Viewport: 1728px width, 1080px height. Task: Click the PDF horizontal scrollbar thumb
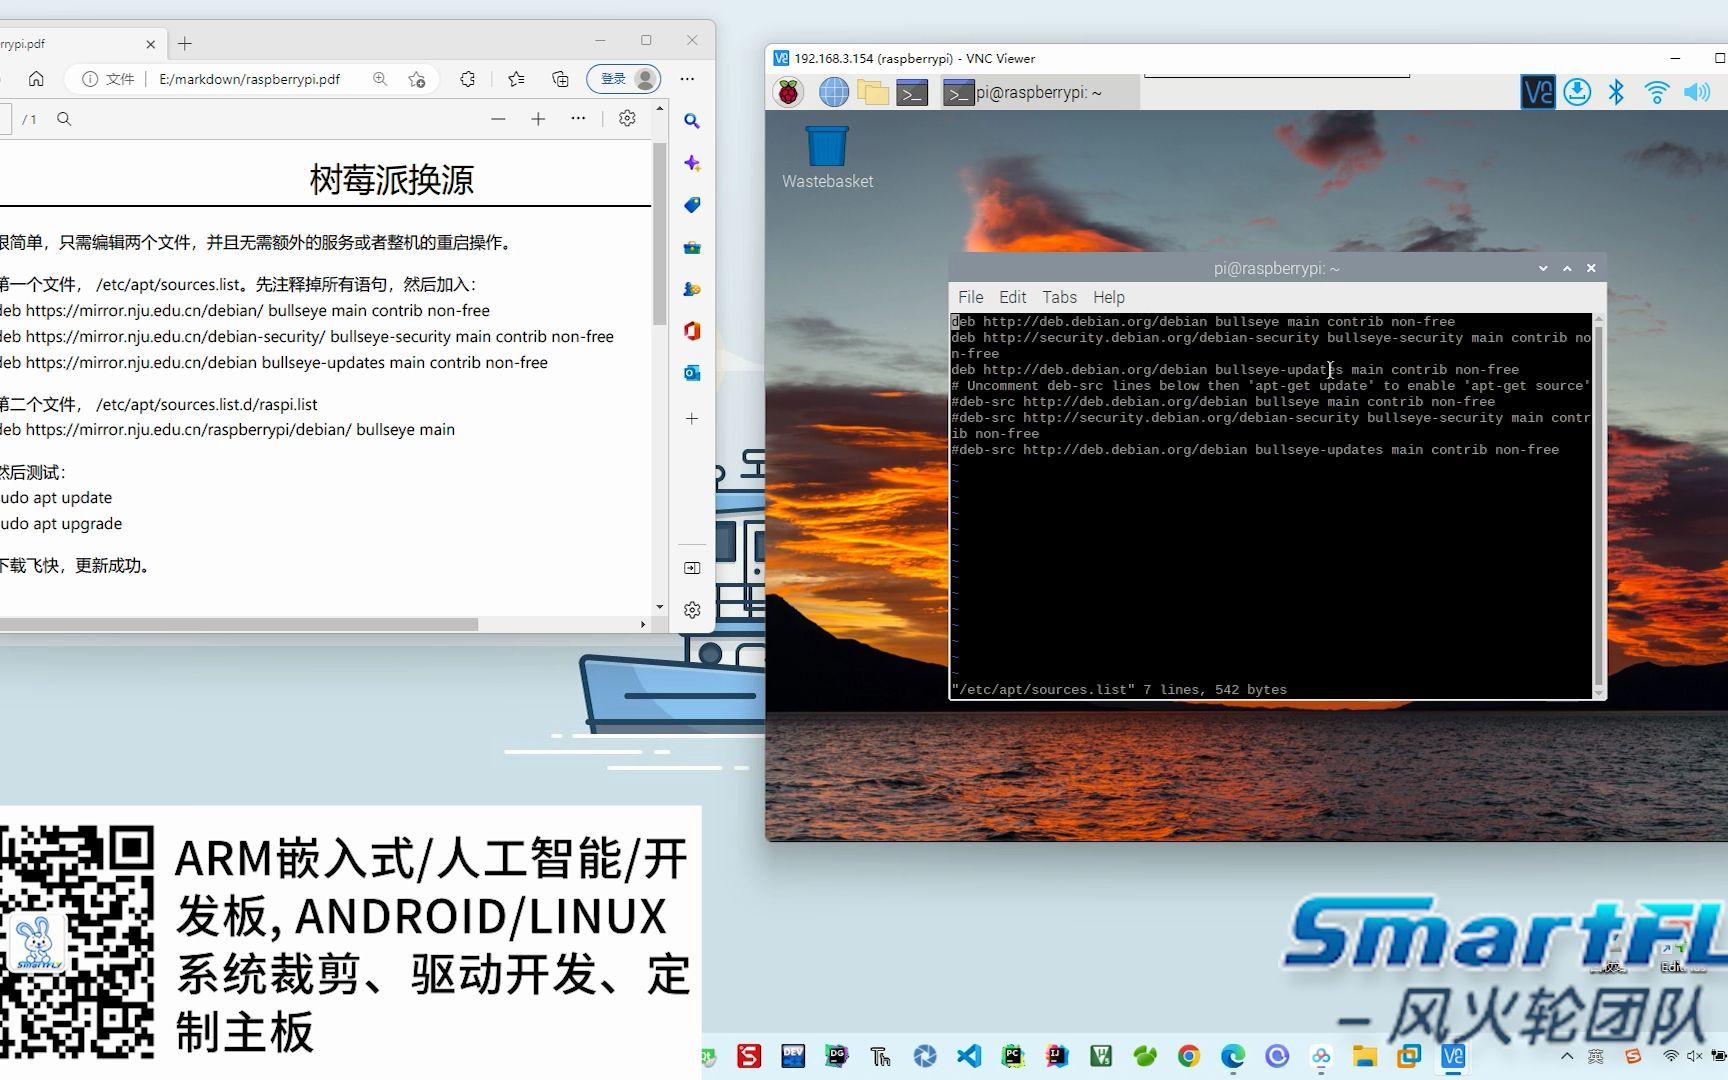tap(238, 624)
